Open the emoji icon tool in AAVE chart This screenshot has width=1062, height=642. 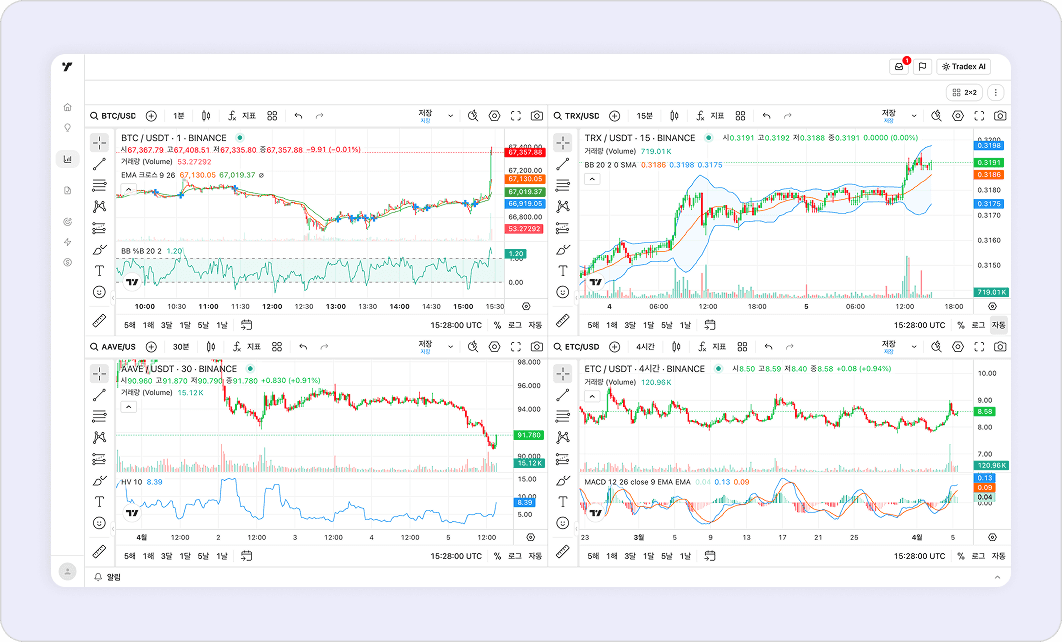click(100, 523)
